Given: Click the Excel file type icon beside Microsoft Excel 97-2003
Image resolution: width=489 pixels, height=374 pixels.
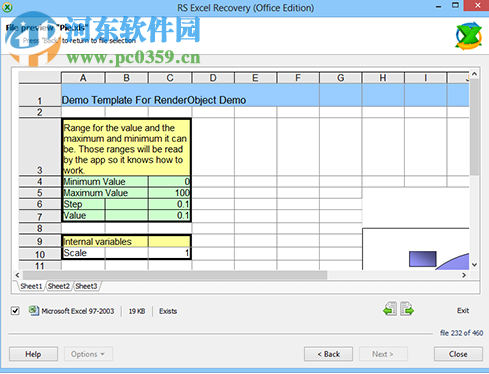Looking at the screenshot, I should [x=34, y=311].
